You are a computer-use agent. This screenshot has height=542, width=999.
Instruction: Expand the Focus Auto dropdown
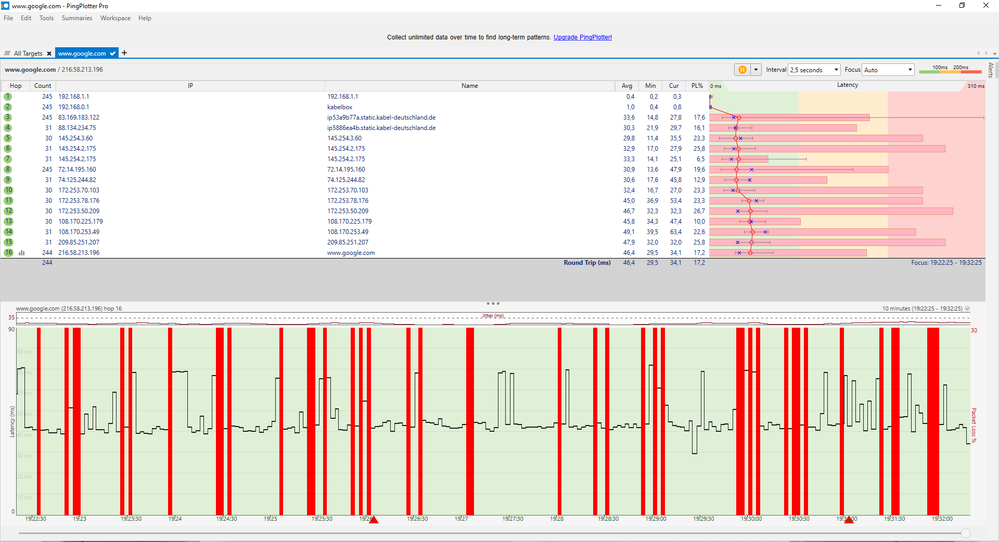[888, 70]
